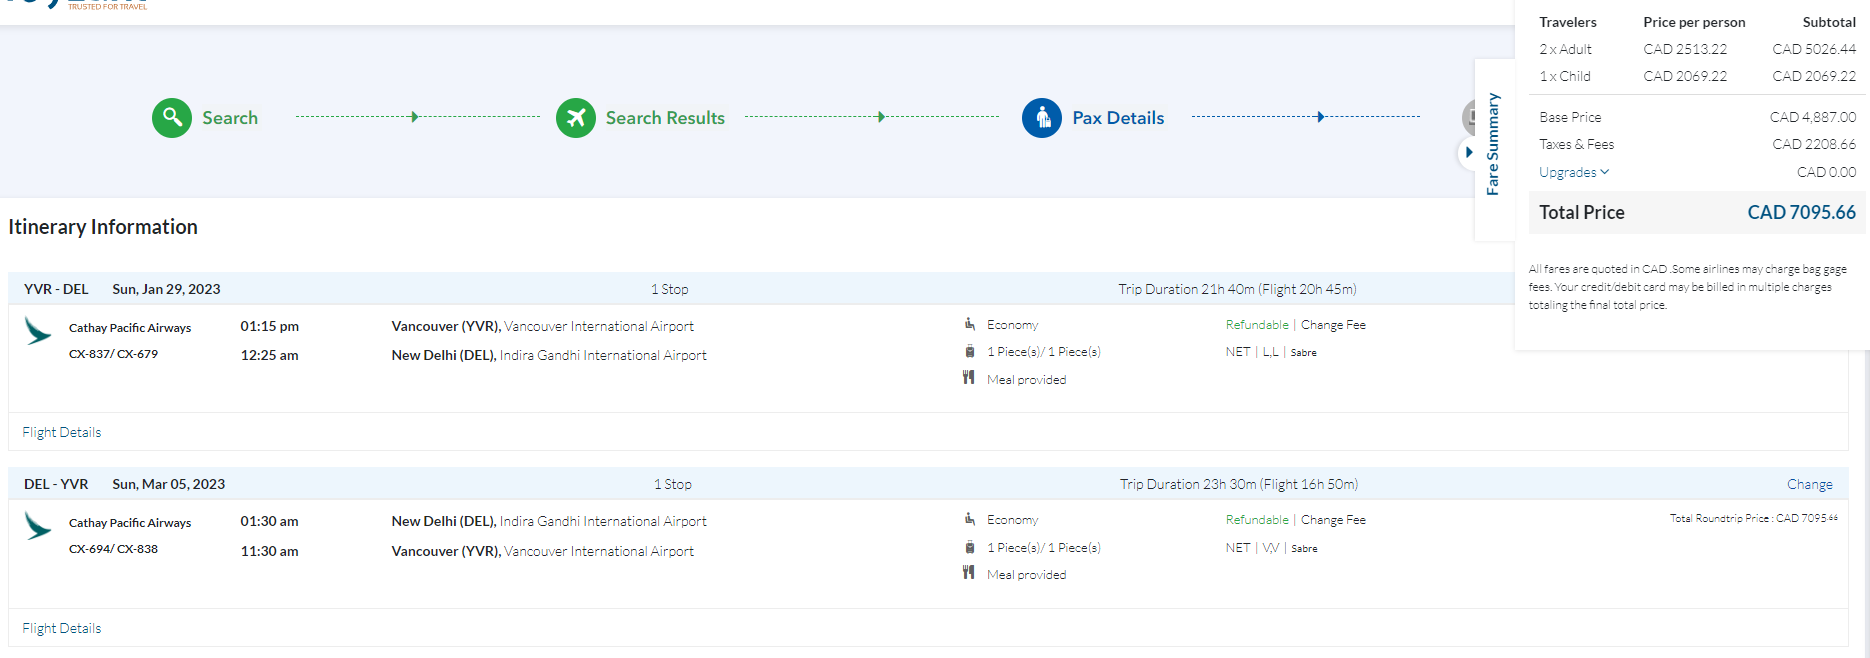1870x658 pixels.
Task: Expand the Upgrades dropdown in fare summary
Action: 1574,172
